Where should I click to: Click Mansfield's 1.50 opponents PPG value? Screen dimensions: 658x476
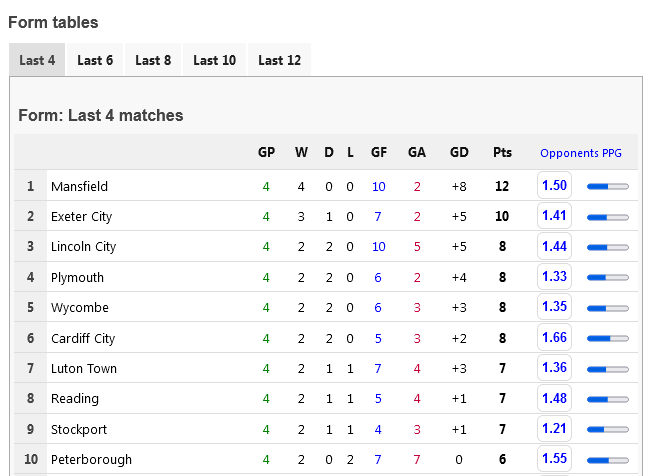pyautogui.click(x=554, y=186)
